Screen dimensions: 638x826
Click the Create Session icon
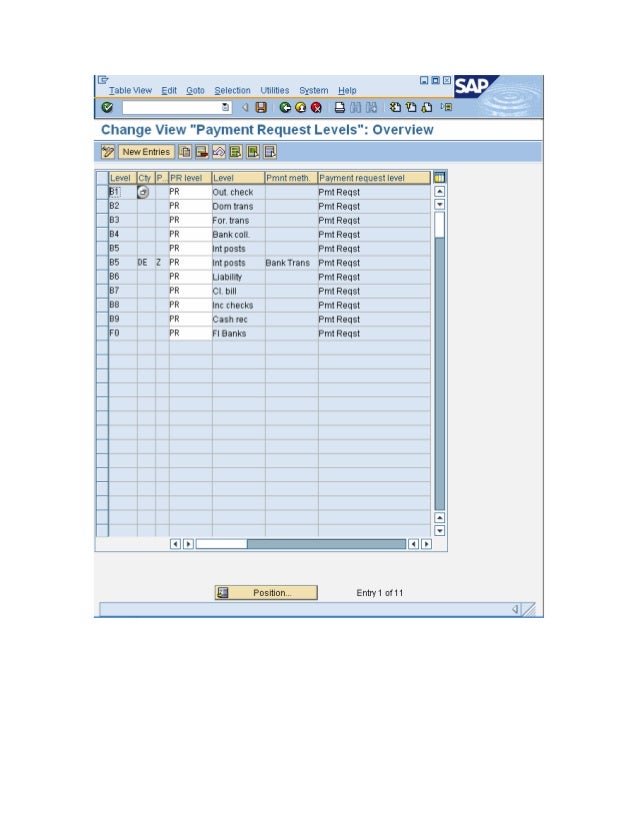[447, 107]
